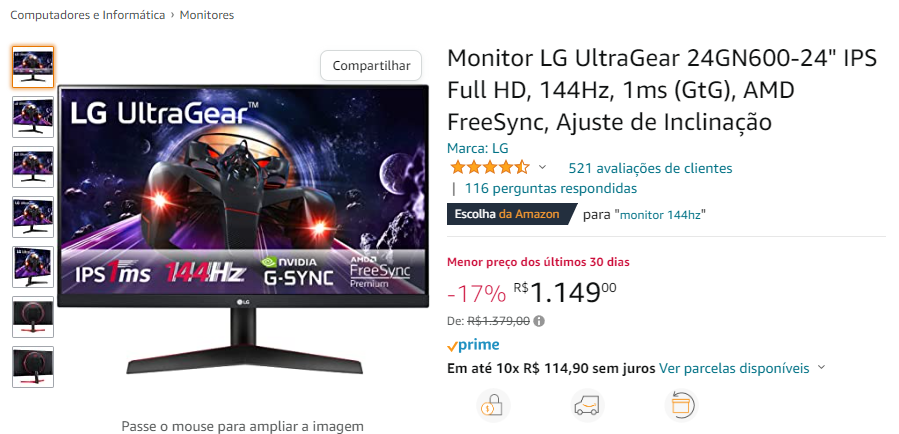This screenshot has height=434, width=899.
Task: Select the second product thumbnail
Action: point(33,117)
